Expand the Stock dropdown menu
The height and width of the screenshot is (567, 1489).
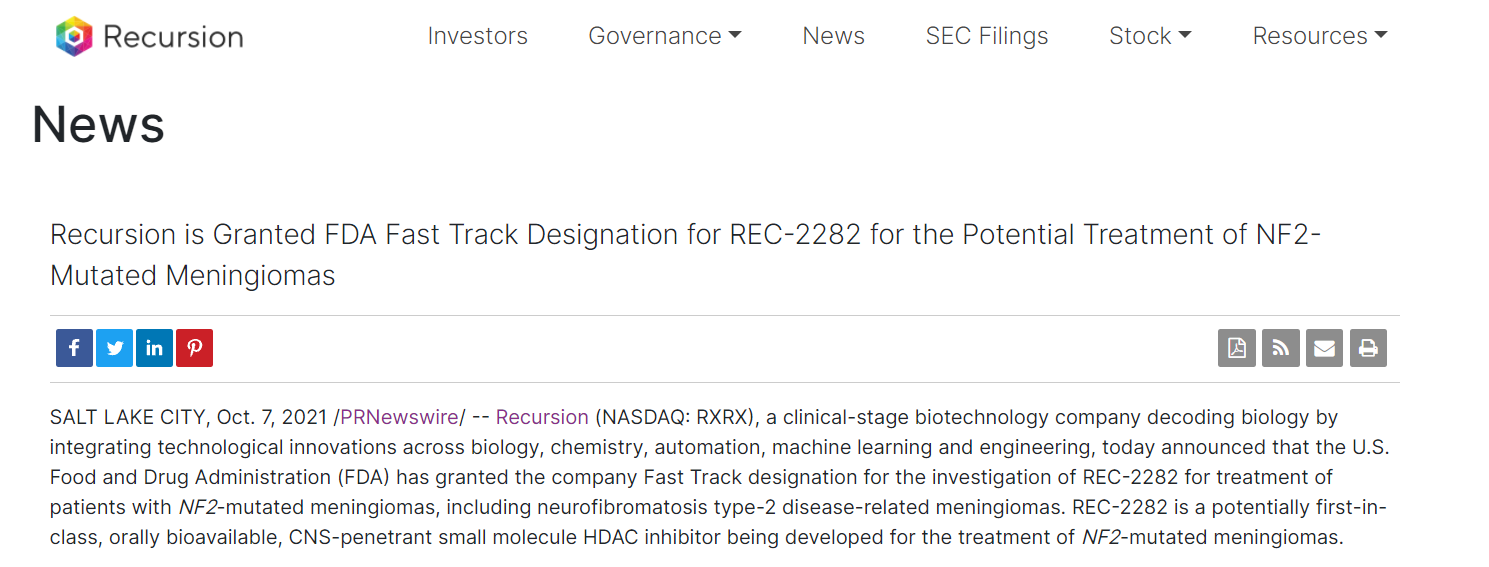(x=1150, y=36)
